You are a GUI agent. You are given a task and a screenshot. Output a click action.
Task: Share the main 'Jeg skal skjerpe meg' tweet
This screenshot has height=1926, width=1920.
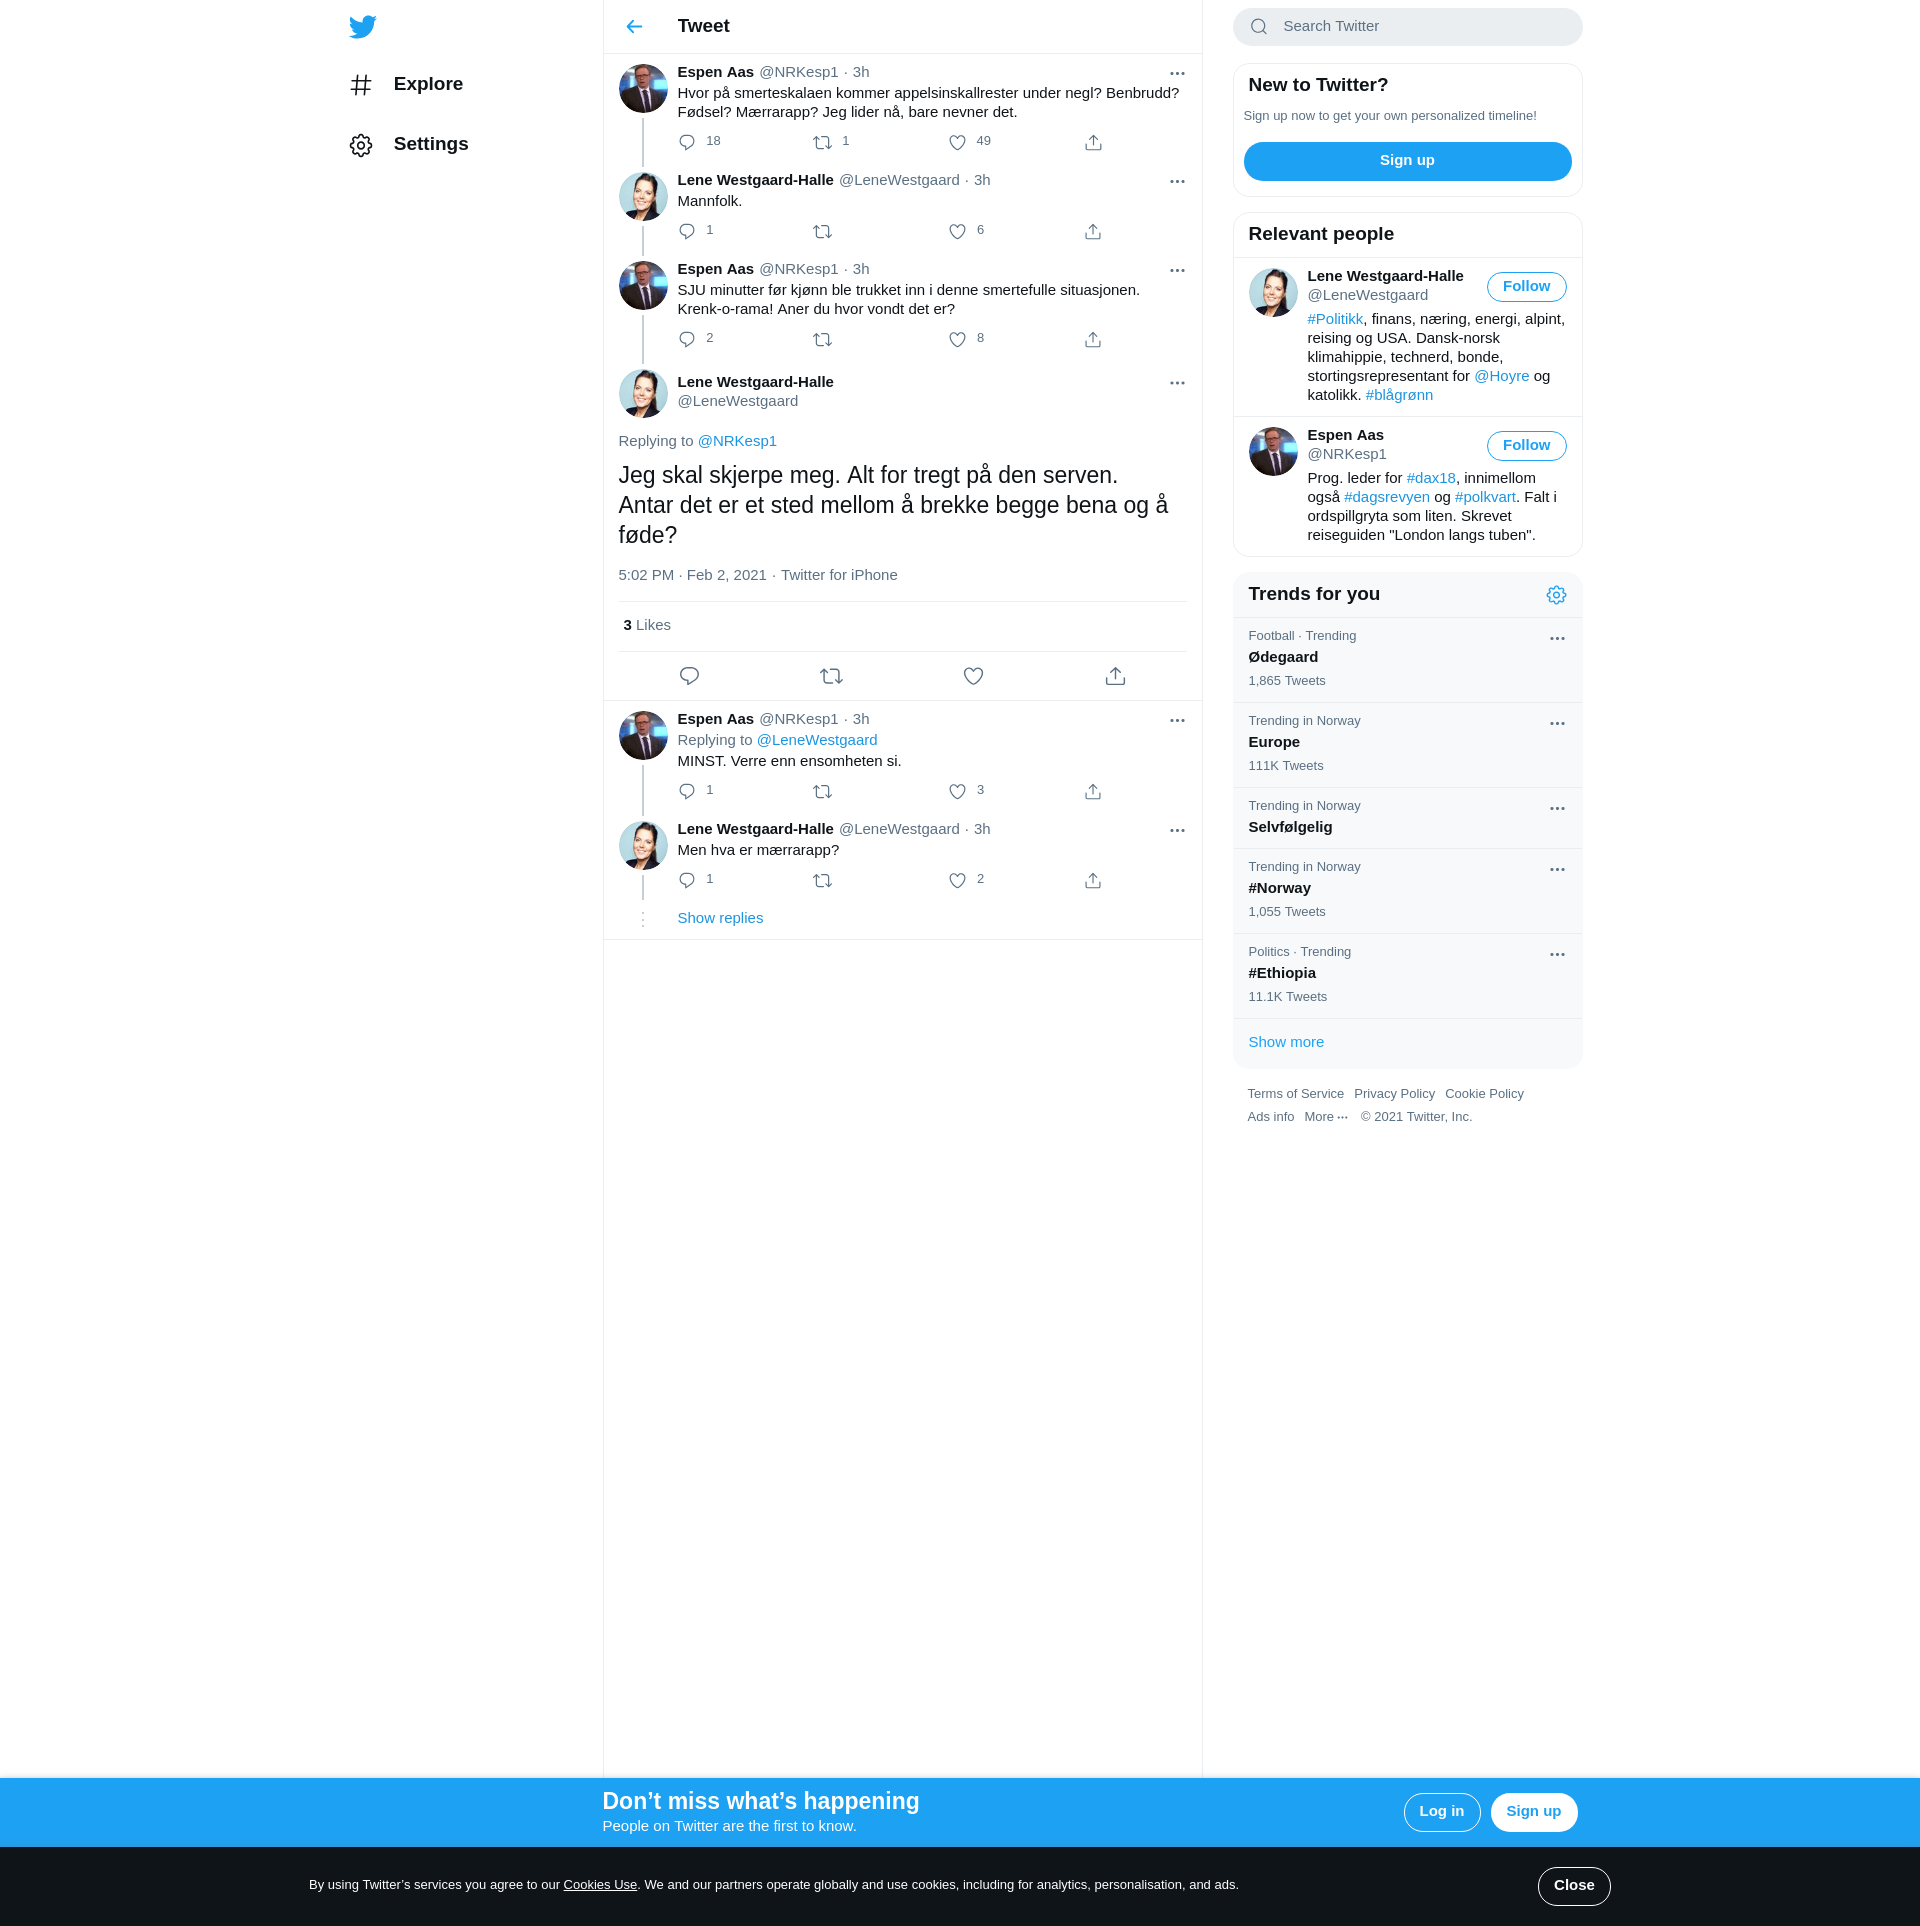tap(1115, 676)
